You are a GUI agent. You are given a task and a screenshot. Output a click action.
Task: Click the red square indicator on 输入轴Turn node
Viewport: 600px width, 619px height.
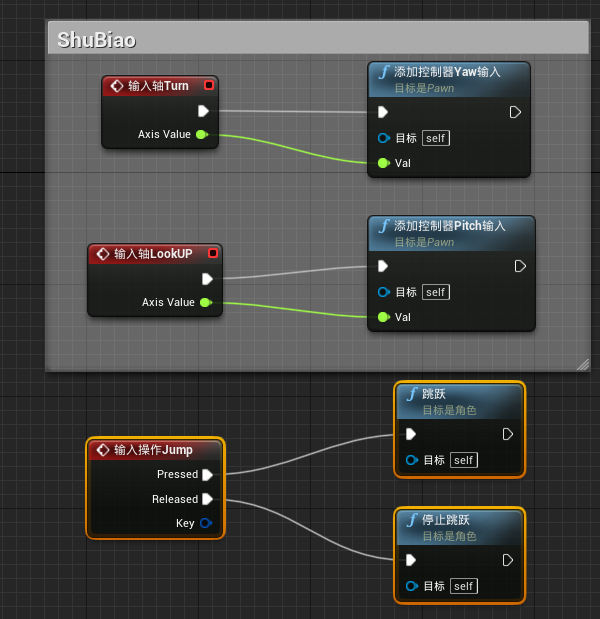pos(209,85)
